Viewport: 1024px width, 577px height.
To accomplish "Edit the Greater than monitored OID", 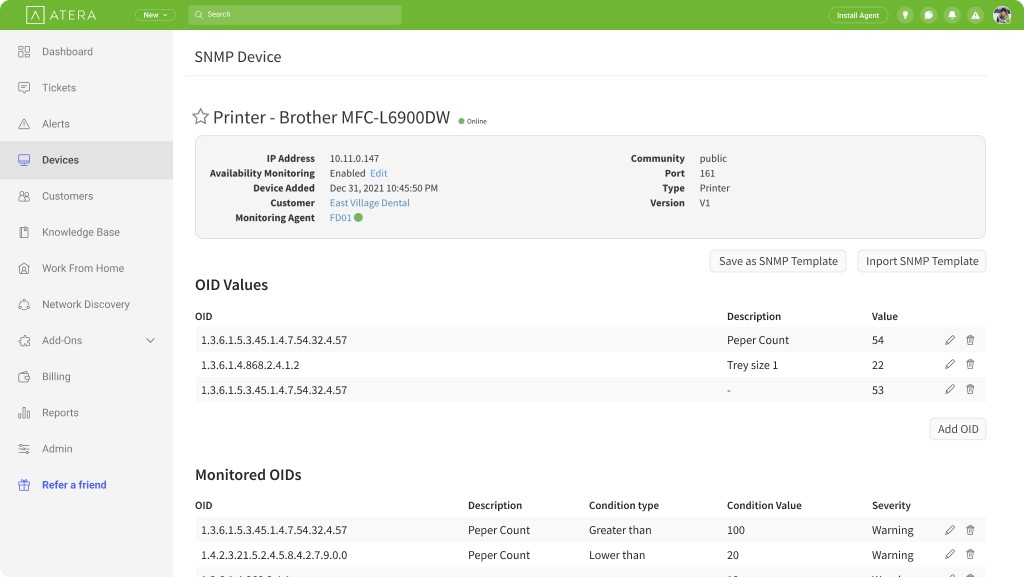I will pos(950,530).
